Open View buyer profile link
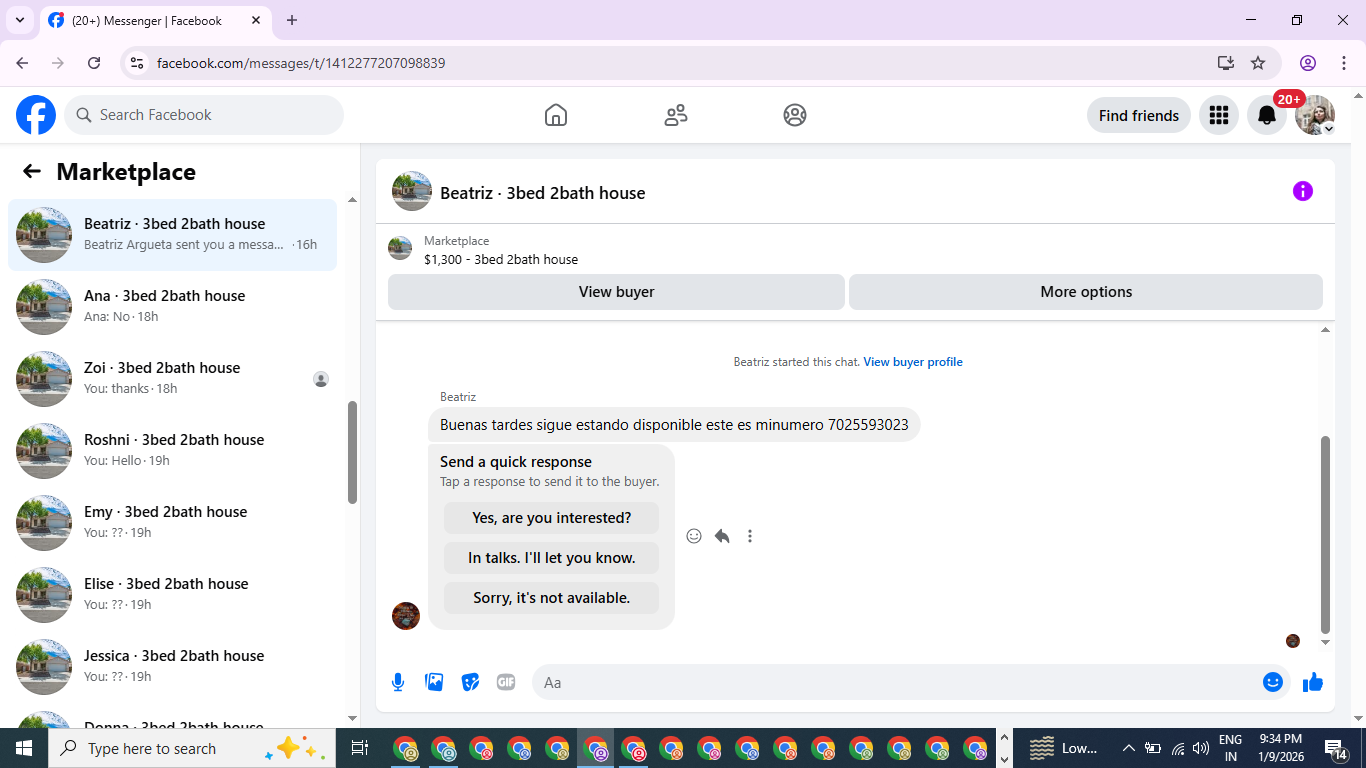Viewport: 1366px width, 768px height. pyautogui.click(x=913, y=362)
